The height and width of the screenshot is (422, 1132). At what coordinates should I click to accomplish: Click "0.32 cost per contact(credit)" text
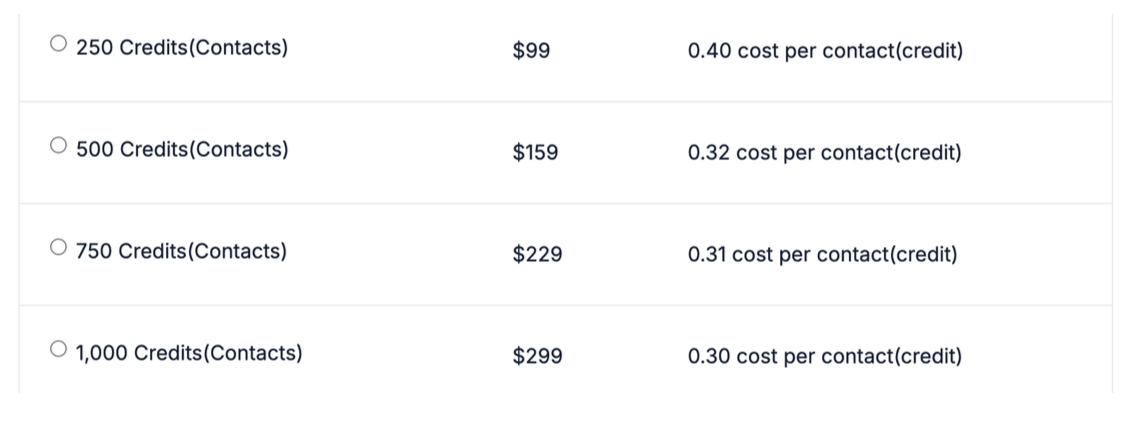(x=825, y=154)
